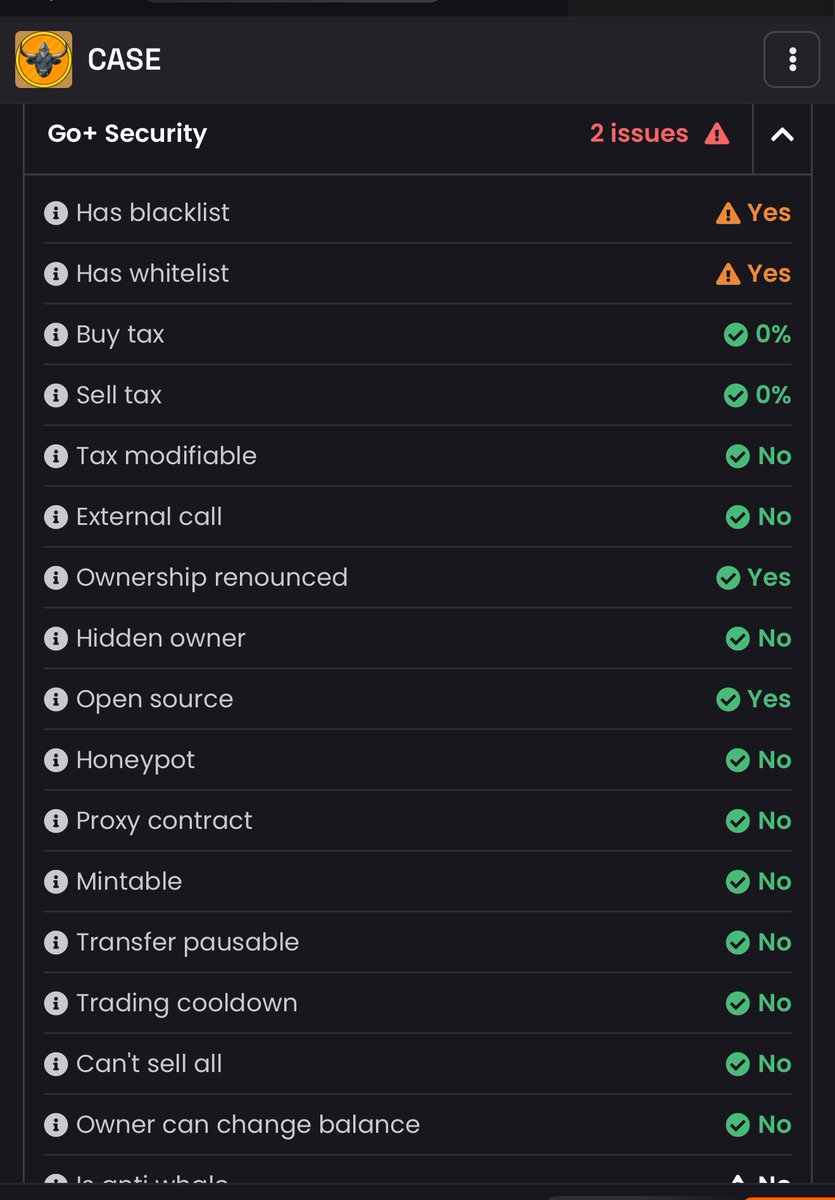Image resolution: width=835 pixels, height=1200 pixels.
Task: Collapse the Go+ Security section chevron
Action: (x=782, y=134)
